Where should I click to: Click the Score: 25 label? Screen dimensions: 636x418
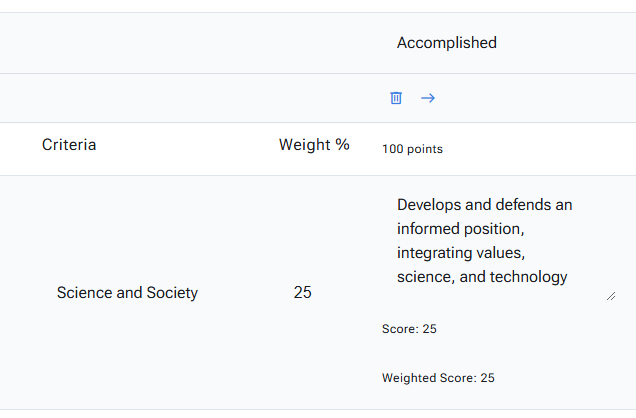coord(409,329)
